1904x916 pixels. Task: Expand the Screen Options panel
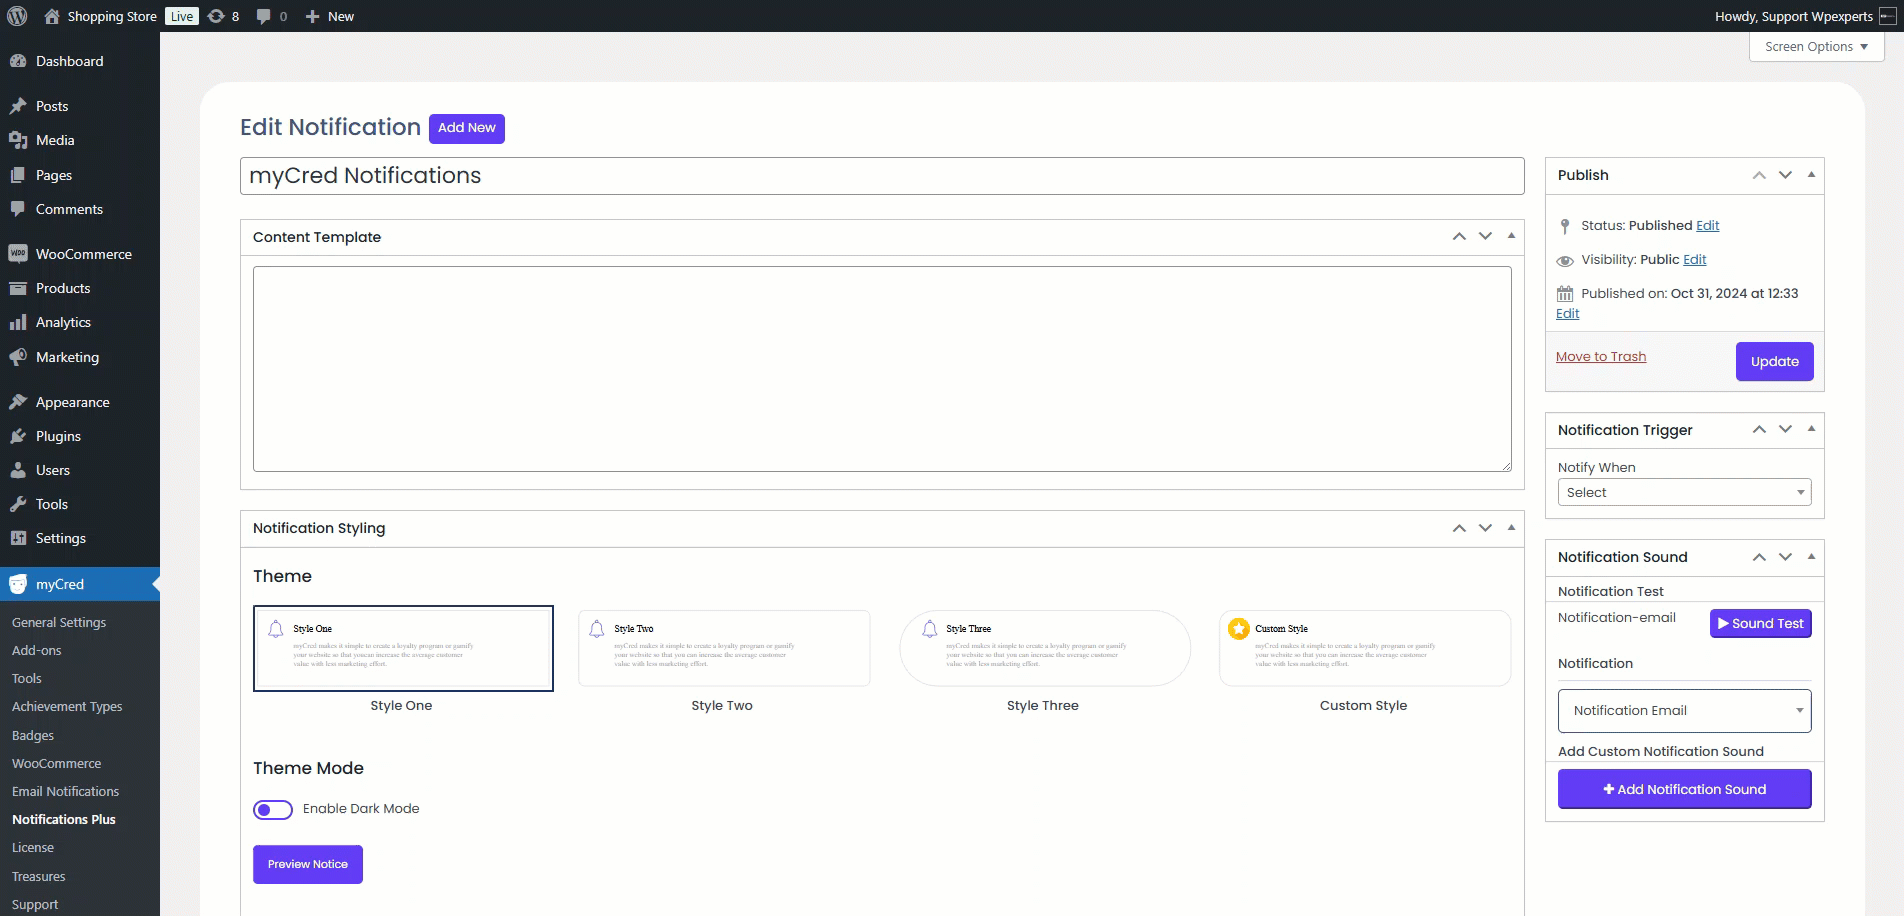1816,47
